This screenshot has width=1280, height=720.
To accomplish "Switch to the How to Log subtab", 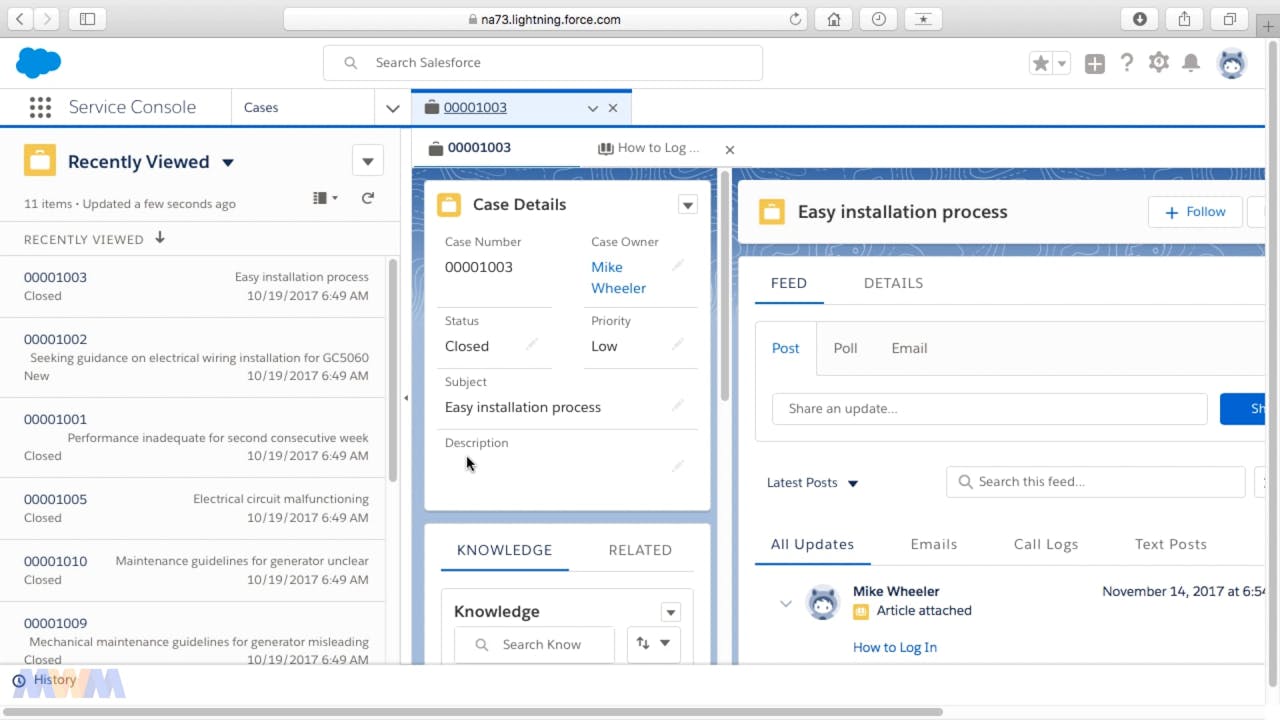I will [x=648, y=148].
